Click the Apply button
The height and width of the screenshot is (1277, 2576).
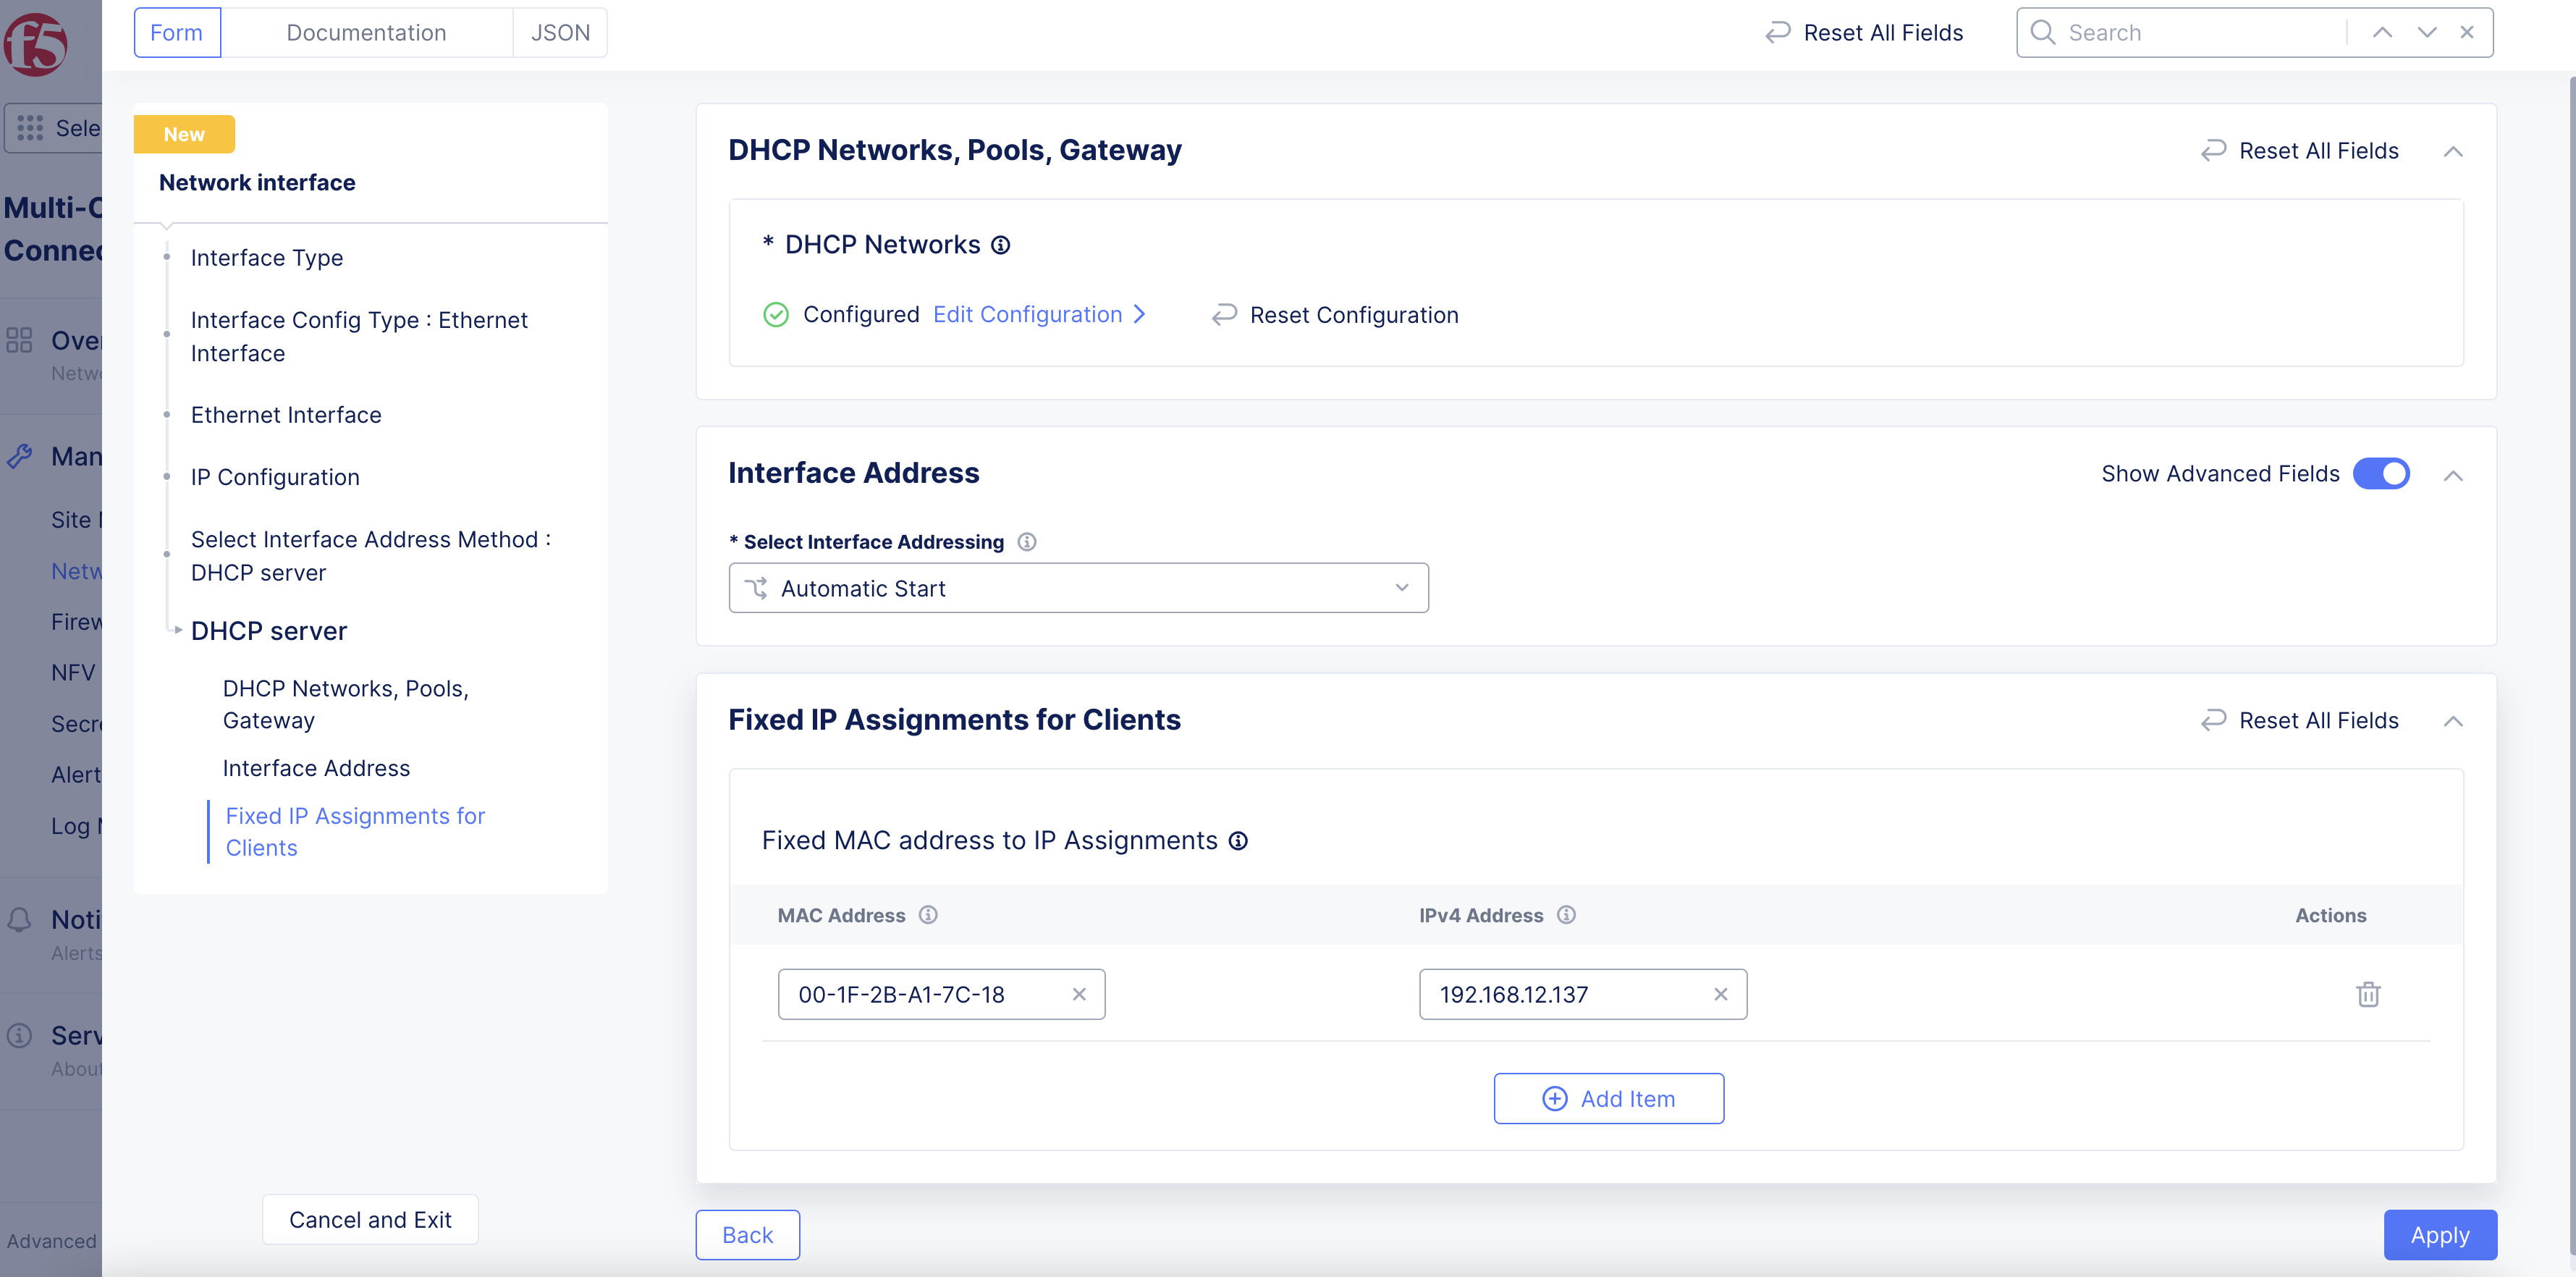tap(2440, 1235)
